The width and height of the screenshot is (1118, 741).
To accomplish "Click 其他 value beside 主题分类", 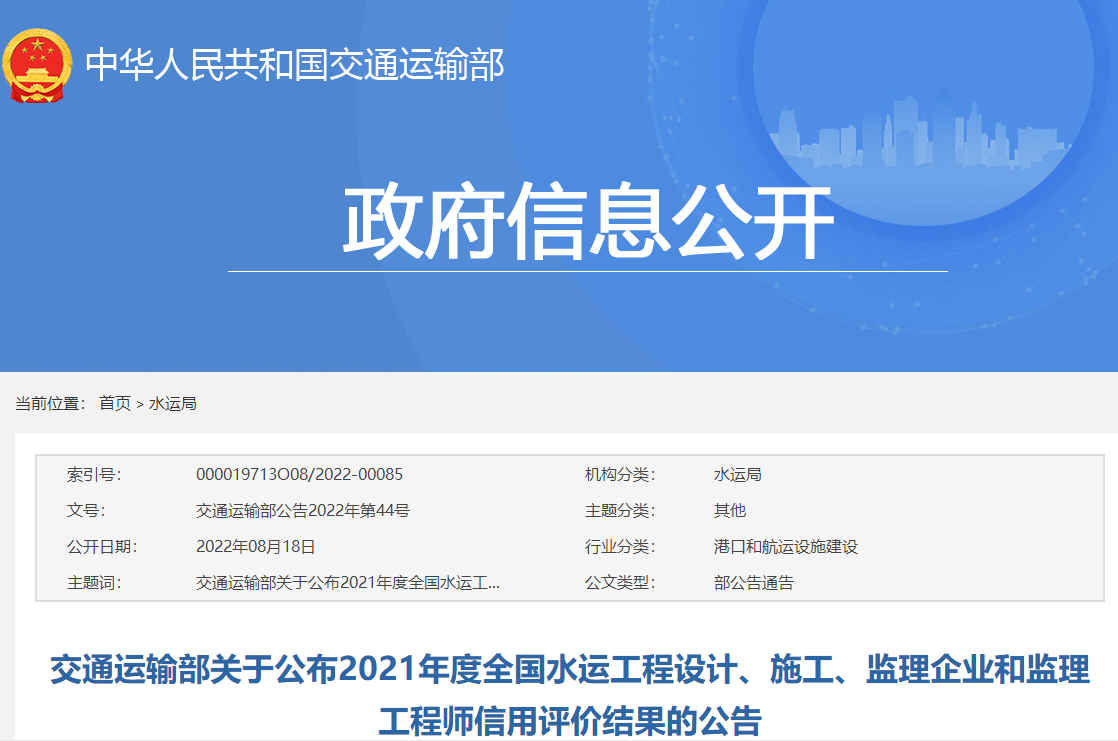I will (729, 510).
